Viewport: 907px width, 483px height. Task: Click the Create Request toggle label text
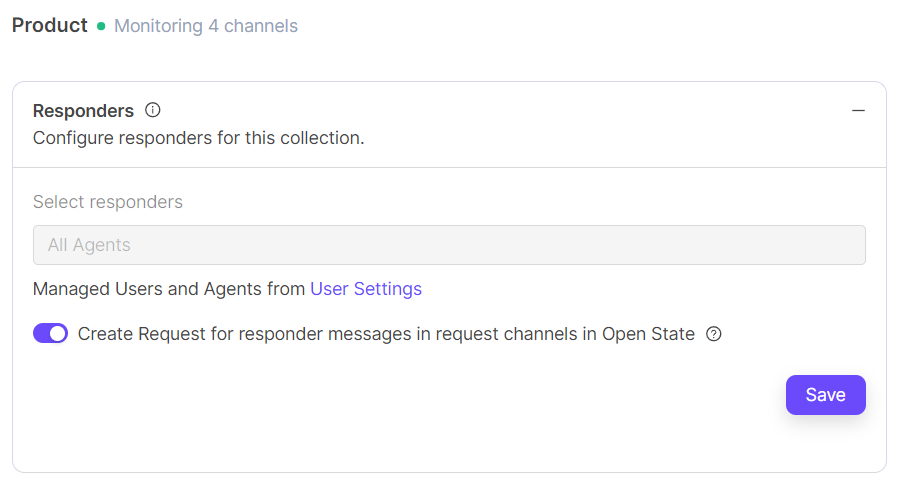click(386, 334)
